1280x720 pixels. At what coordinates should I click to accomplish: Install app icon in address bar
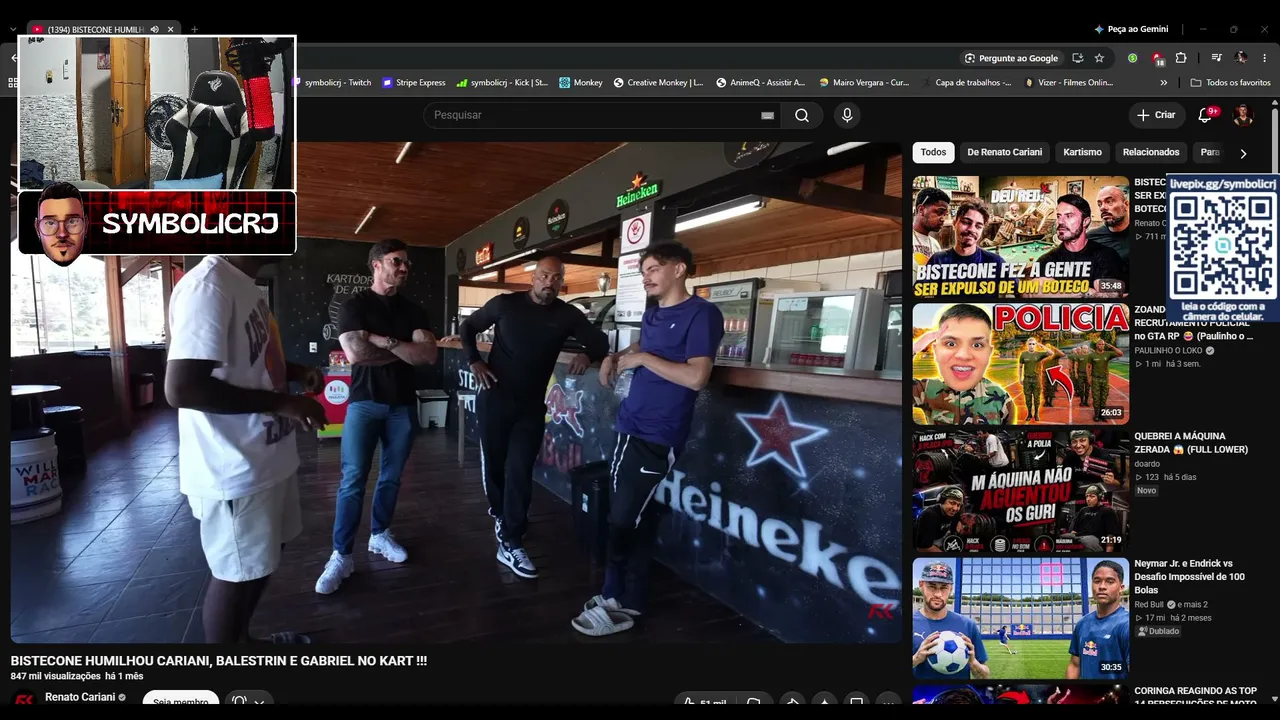point(1077,58)
